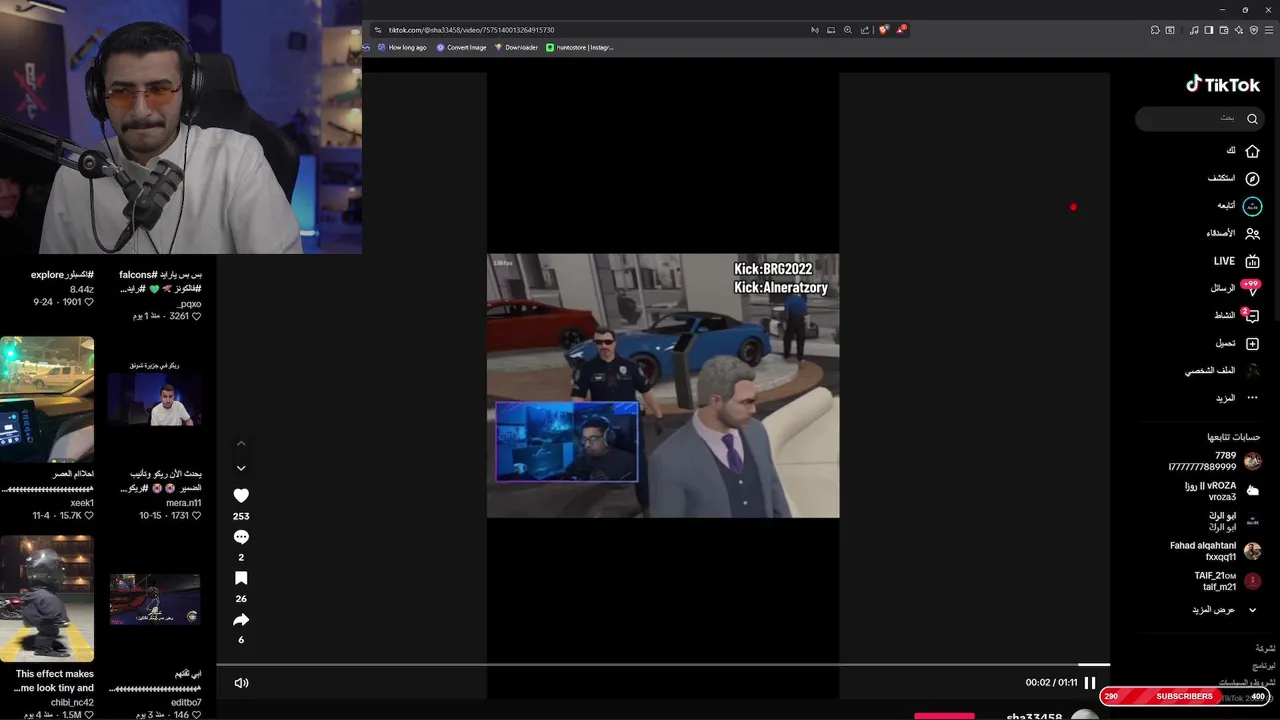Toggle the browser sidebar panel icon
The height and width of the screenshot is (720, 1280).
point(1209,30)
